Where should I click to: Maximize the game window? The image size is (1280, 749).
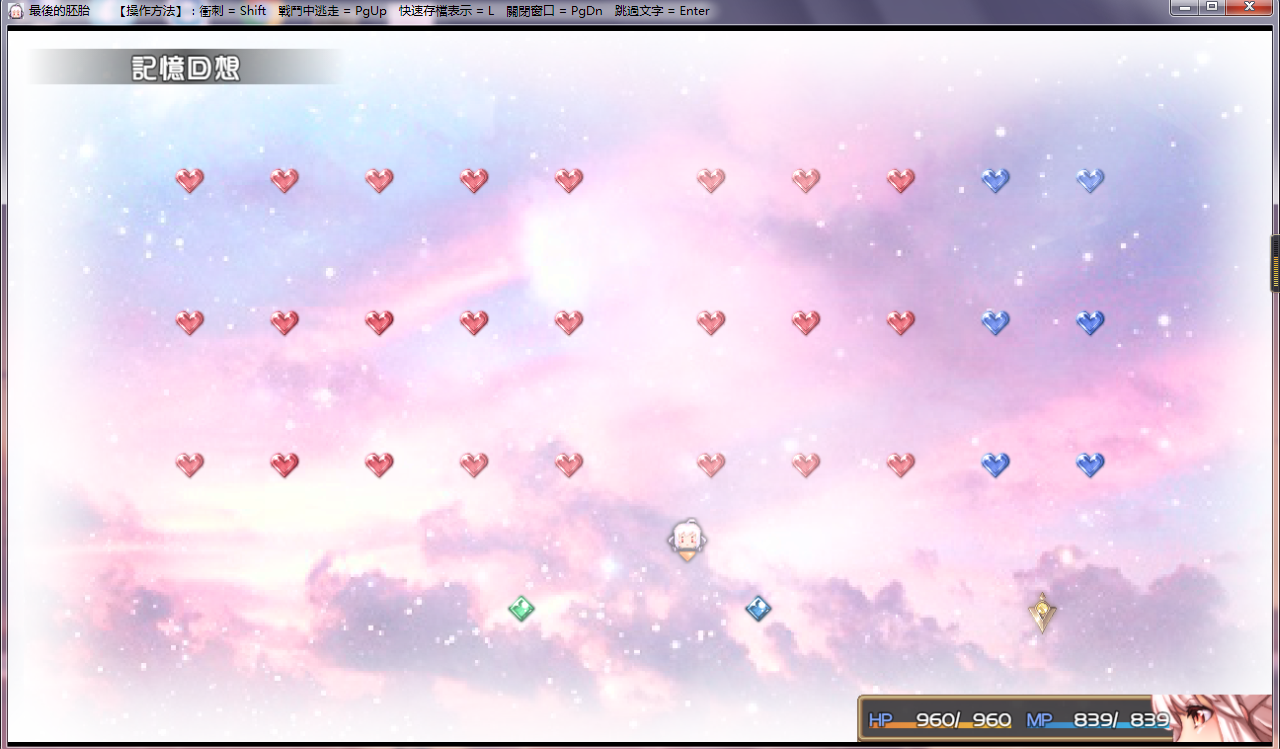[x=1212, y=7]
